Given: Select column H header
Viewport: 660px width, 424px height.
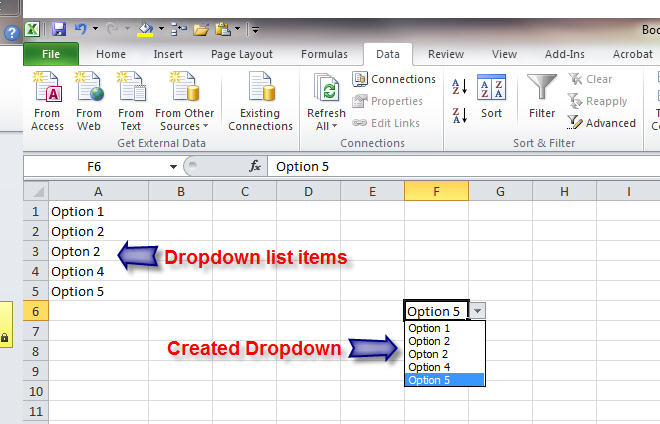Looking at the screenshot, I should tap(564, 192).
